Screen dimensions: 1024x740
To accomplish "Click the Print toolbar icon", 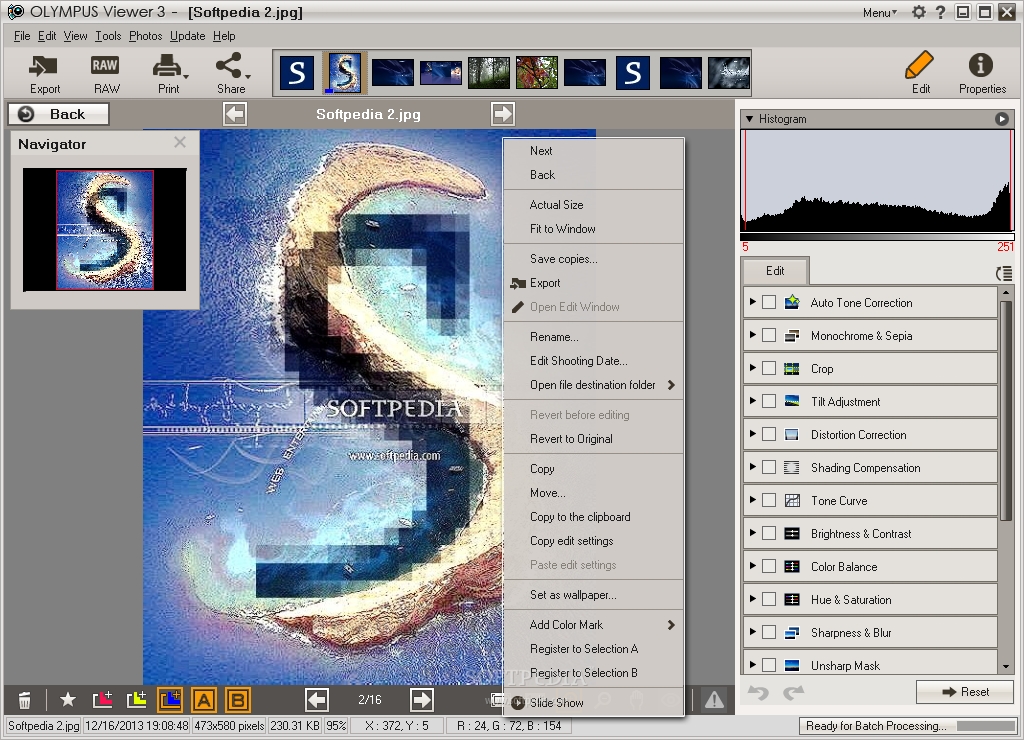I will pyautogui.click(x=168, y=72).
